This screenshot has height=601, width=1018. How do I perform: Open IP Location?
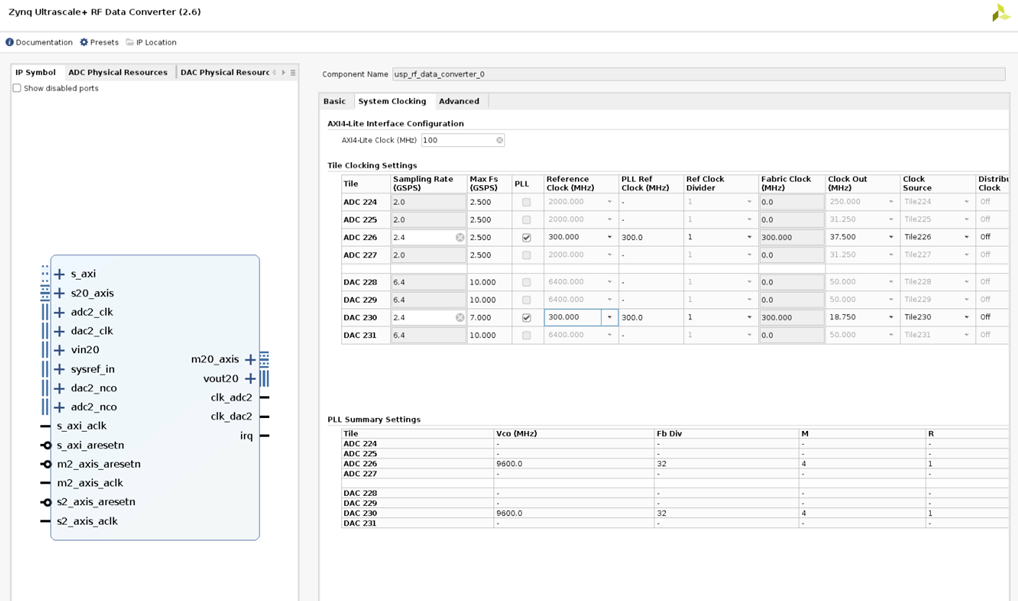tap(156, 42)
